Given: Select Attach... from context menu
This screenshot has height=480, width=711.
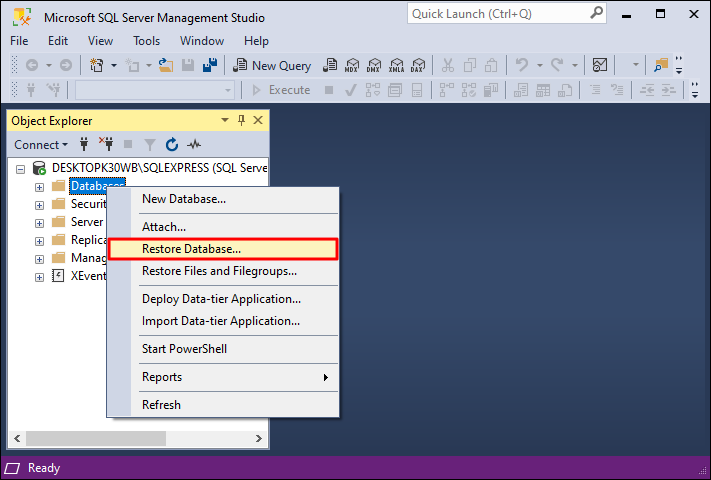Looking at the screenshot, I should (x=223, y=227).
